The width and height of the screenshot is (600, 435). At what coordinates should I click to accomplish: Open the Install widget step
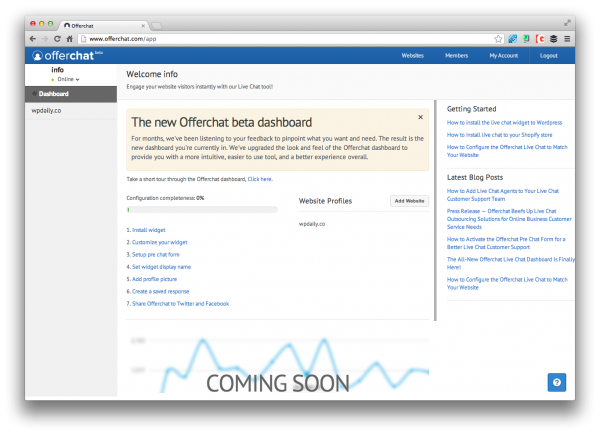click(148, 230)
